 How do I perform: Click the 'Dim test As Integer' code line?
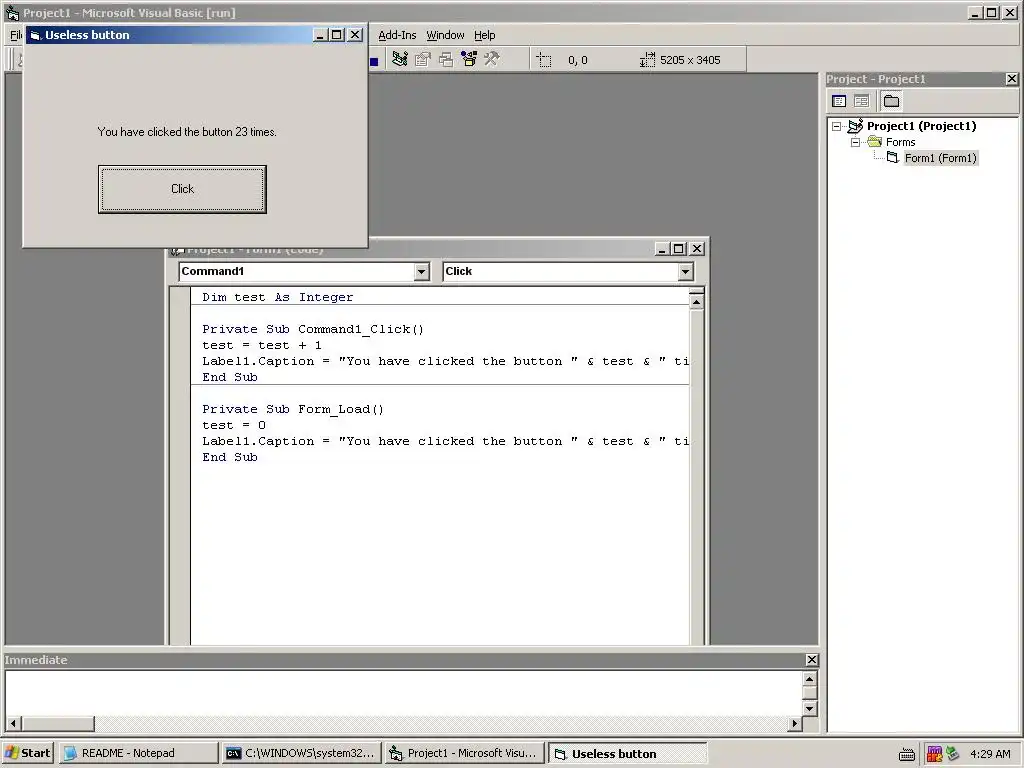point(278,297)
